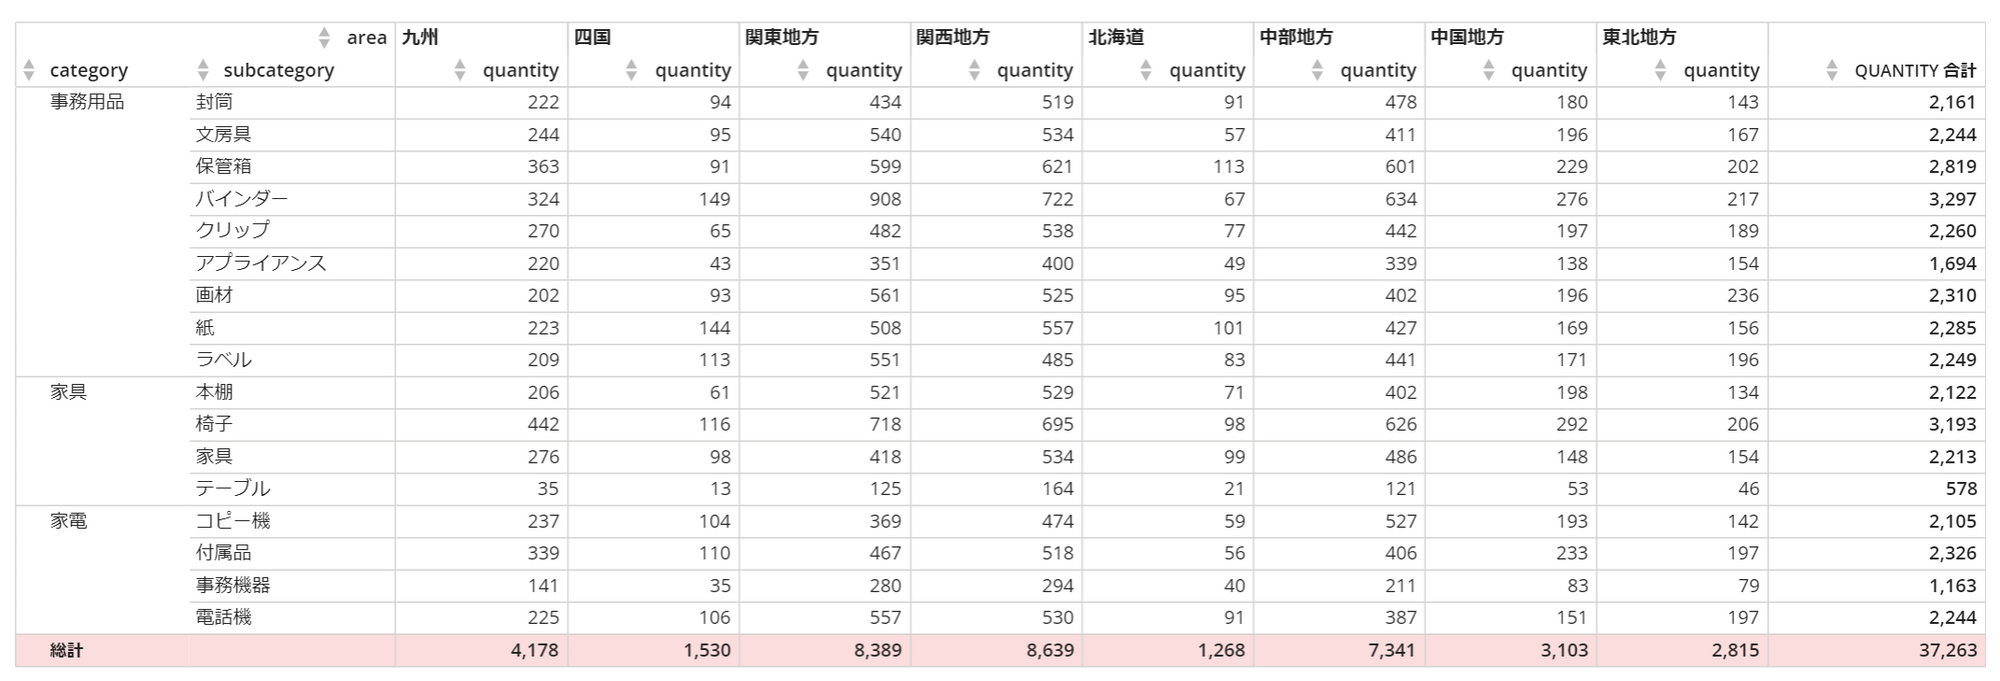
Task: Select the 事務用品 category cell
Action: tap(87, 102)
